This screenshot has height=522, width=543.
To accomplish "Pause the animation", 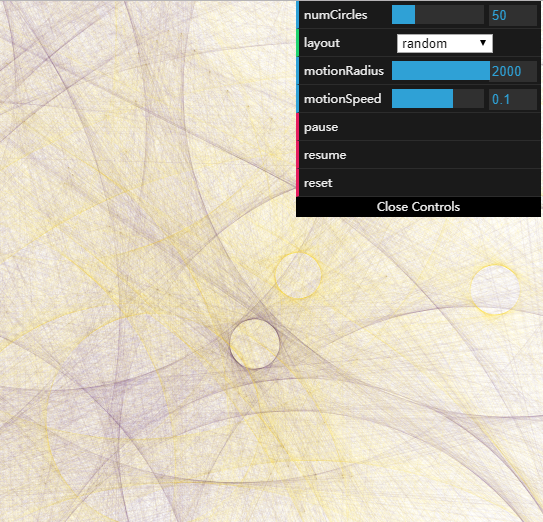I will (418, 127).
